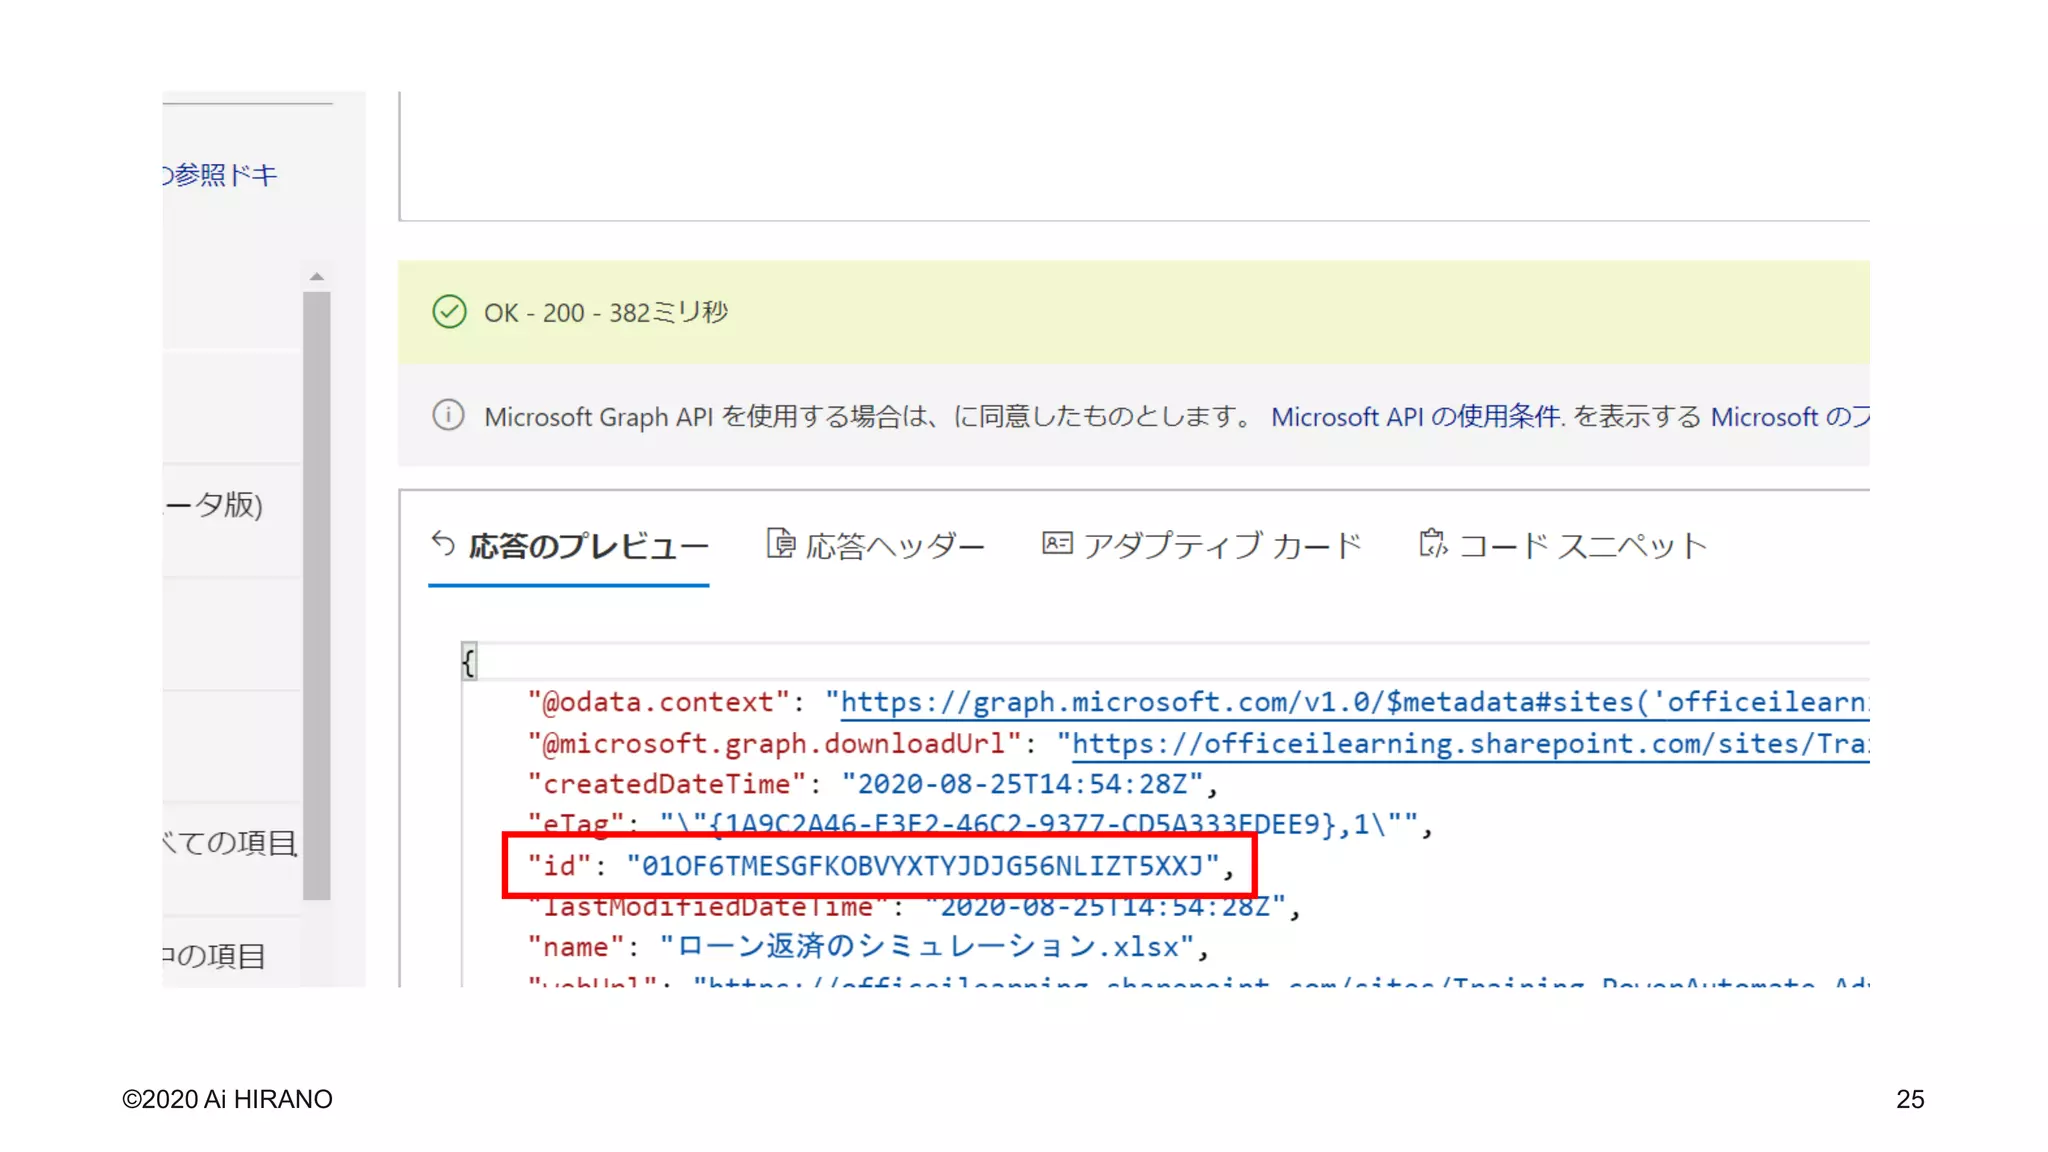Open the アダプティブ カード tab
The height and width of the screenshot is (1152, 2048).
[x=1222, y=546]
